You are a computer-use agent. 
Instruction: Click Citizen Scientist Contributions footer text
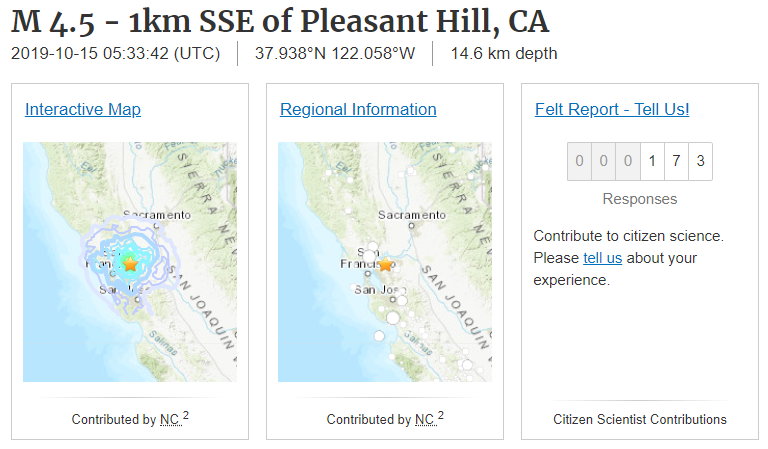640,420
